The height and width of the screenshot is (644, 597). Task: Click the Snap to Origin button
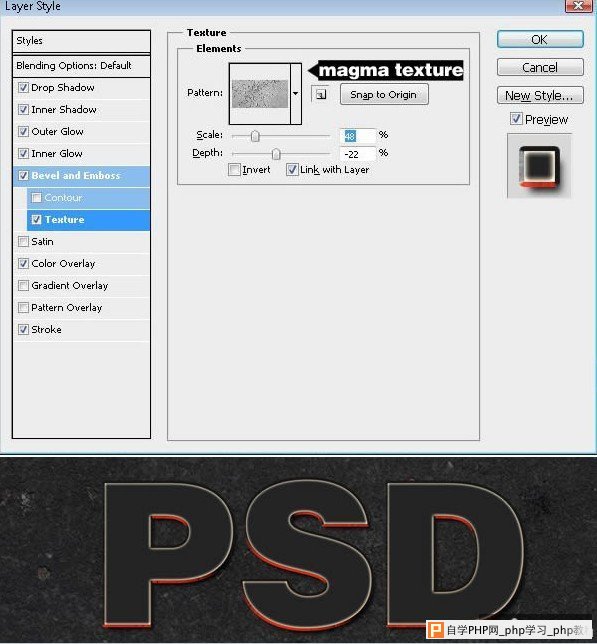coord(384,94)
